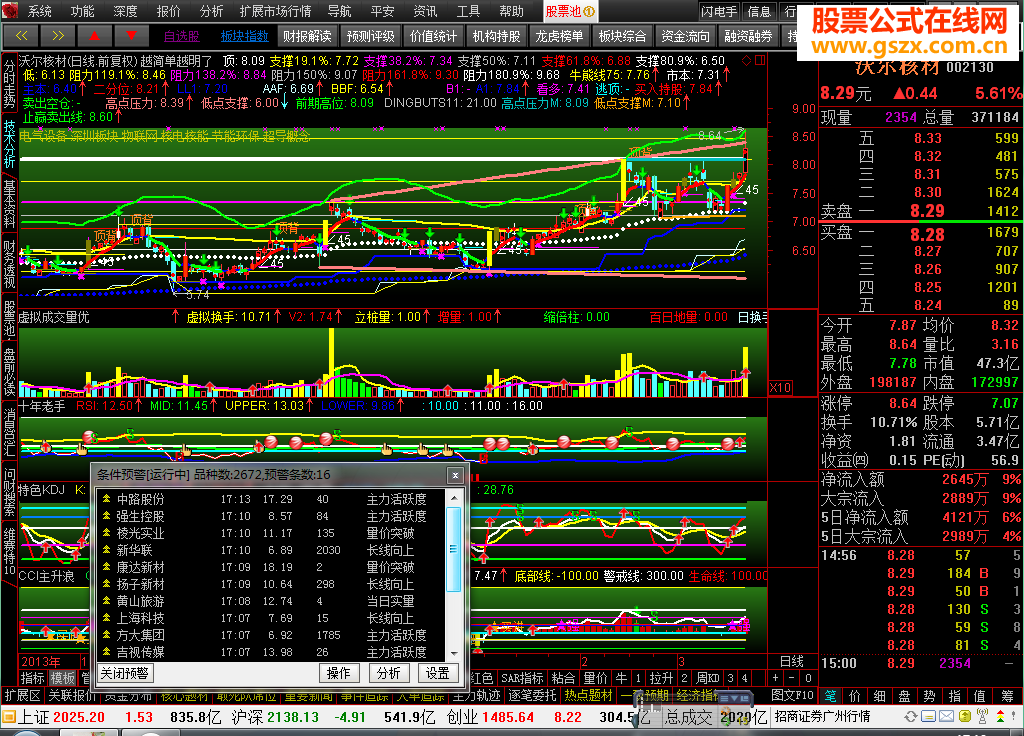This screenshot has height=736, width=1024.
Task: Toggle the 笔 tick view tab
Action: tap(829, 696)
